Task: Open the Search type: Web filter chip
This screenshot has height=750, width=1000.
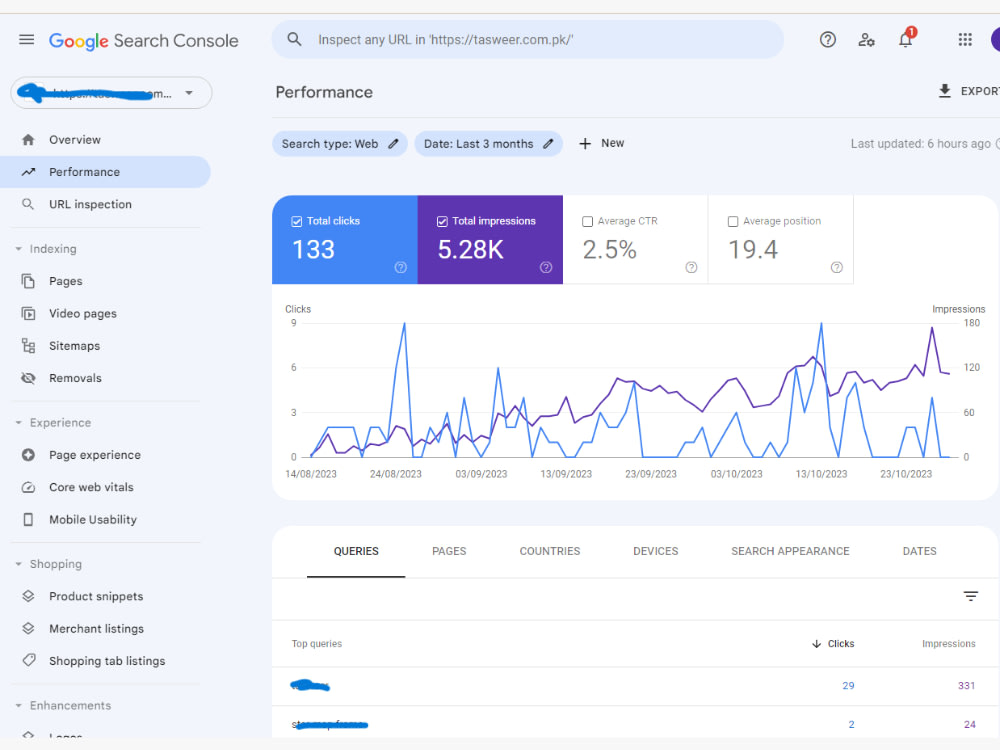Action: click(340, 144)
